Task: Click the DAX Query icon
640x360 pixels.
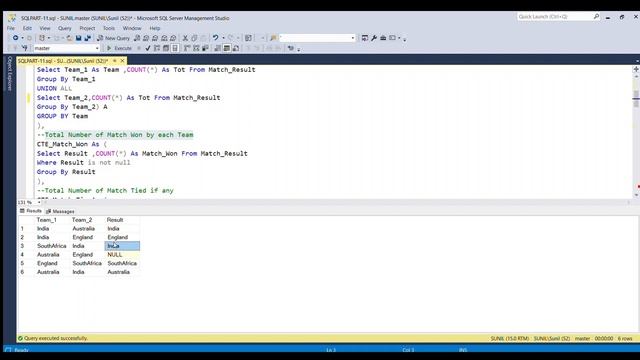Action: tap(173, 38)
